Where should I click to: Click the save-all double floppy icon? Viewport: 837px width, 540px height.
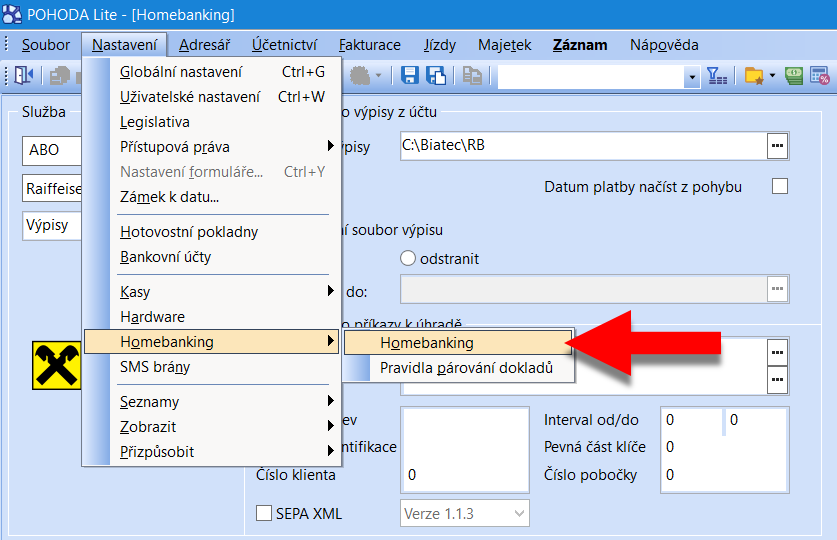click(x=436, y=75)
